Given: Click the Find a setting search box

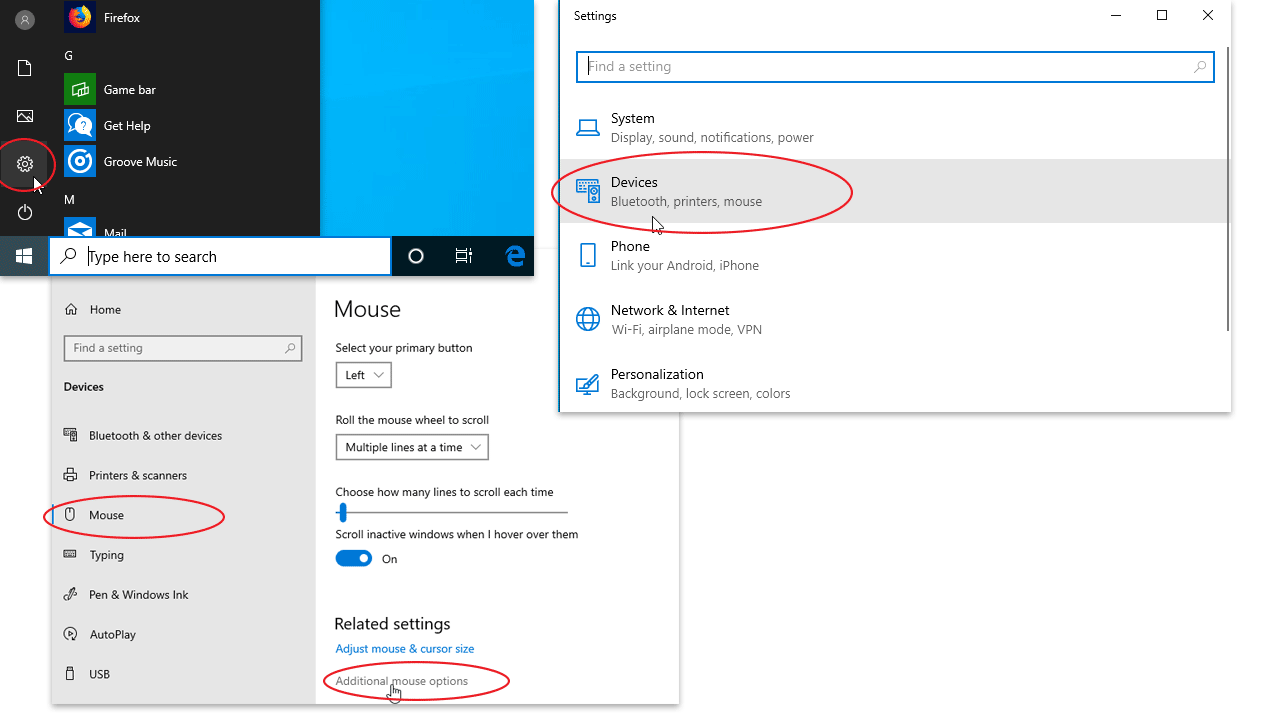Looking at the screenshot, I should [895, 66].
